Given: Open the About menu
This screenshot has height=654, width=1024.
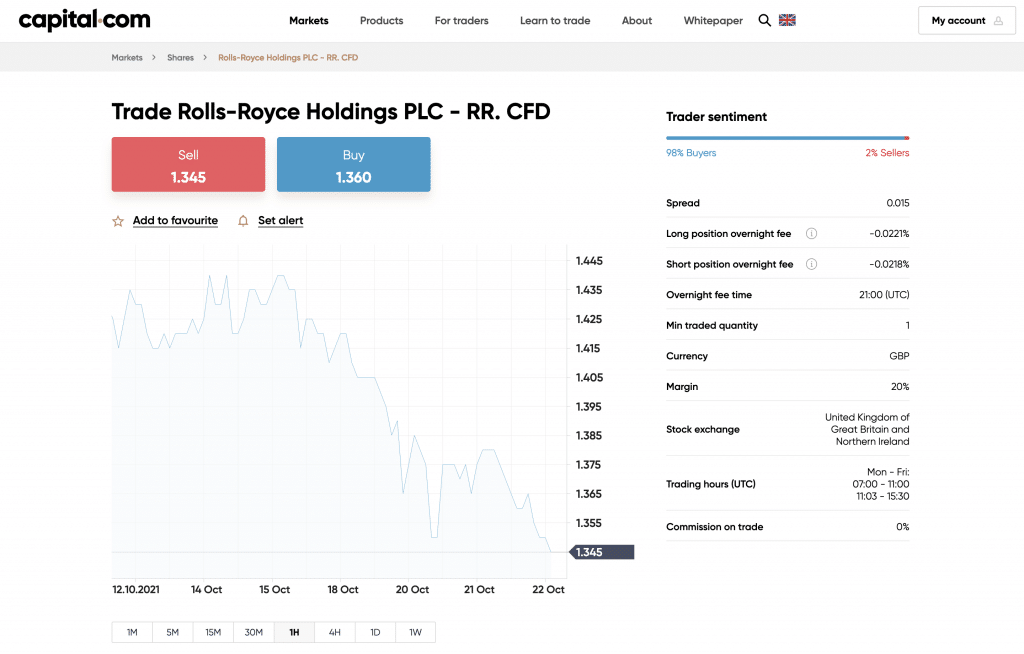Looking at the screenshot, I should (x=637, y=21).
